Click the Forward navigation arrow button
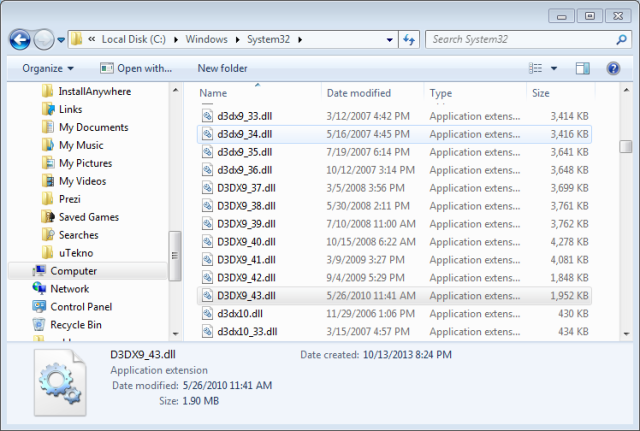 pyautogui.click(x=44, y=40)
